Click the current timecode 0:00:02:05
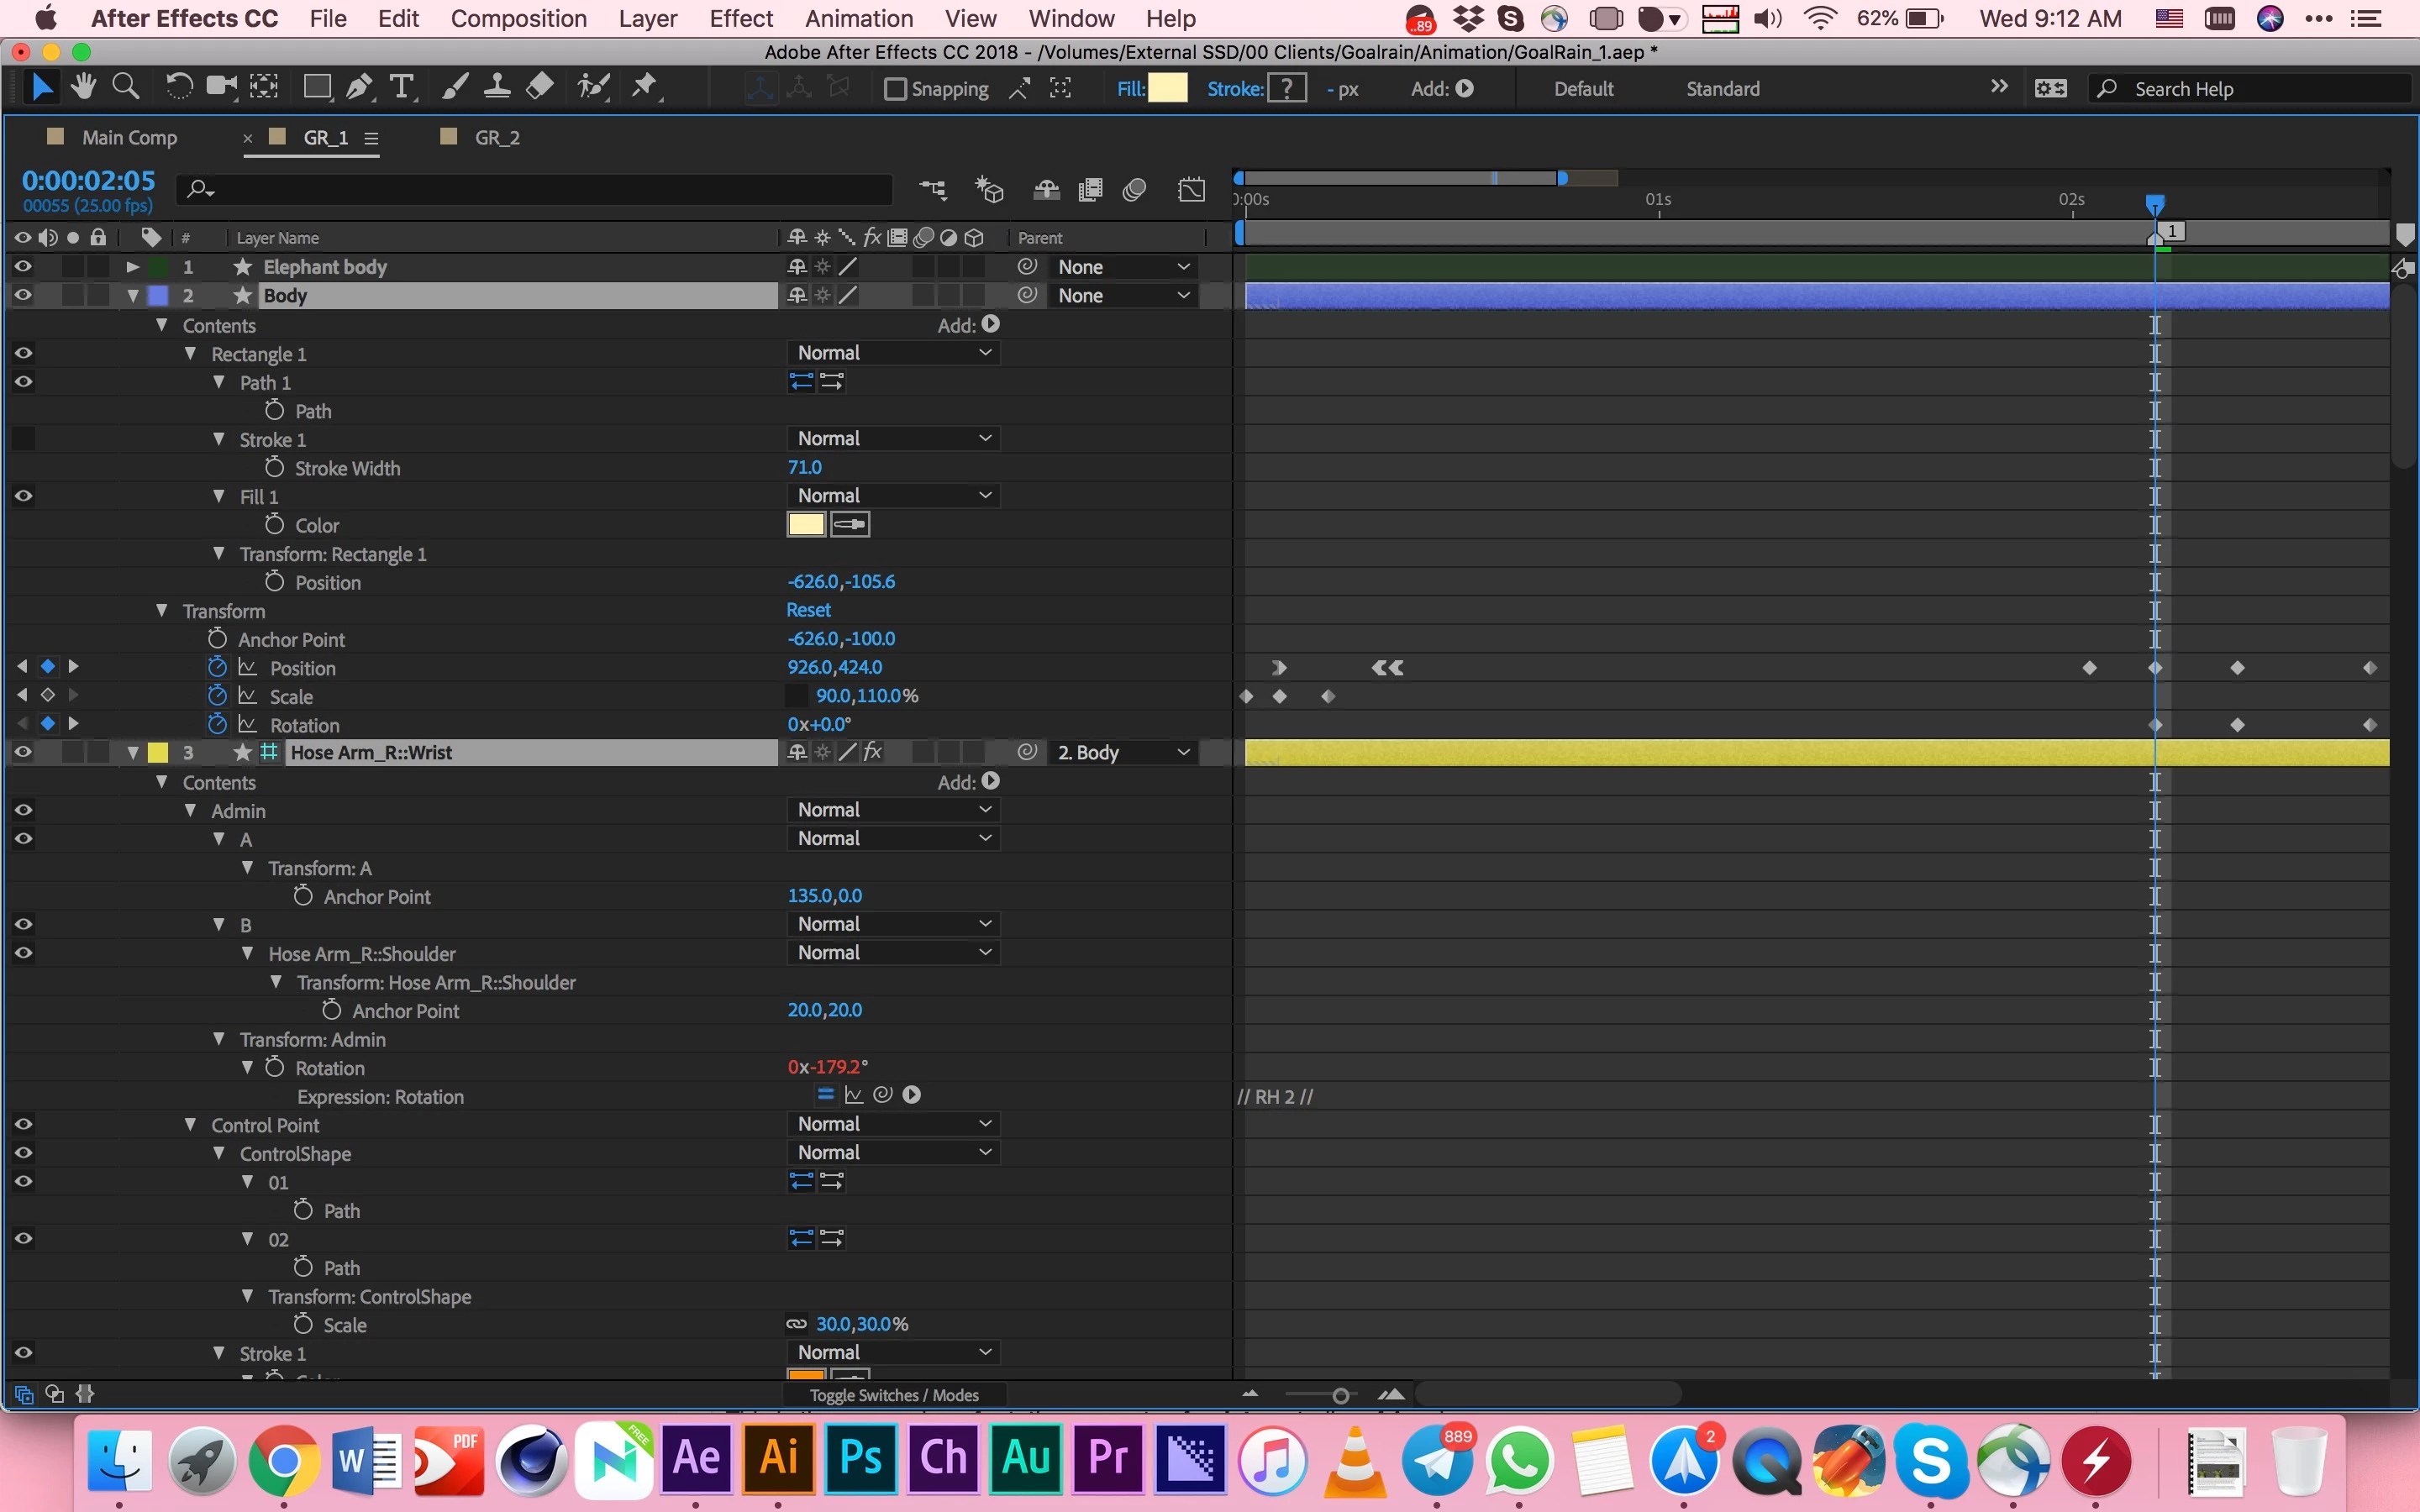 [88, 181]
